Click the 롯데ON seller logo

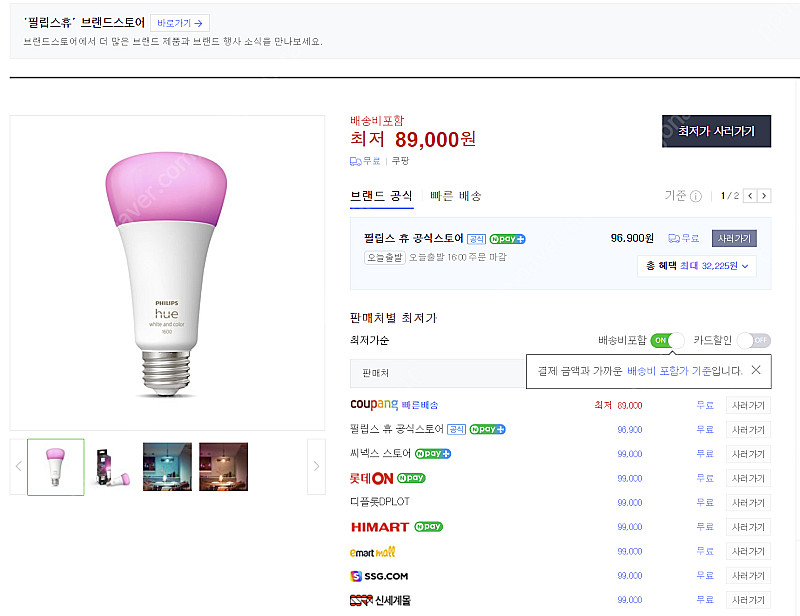(x=371, y=478)
